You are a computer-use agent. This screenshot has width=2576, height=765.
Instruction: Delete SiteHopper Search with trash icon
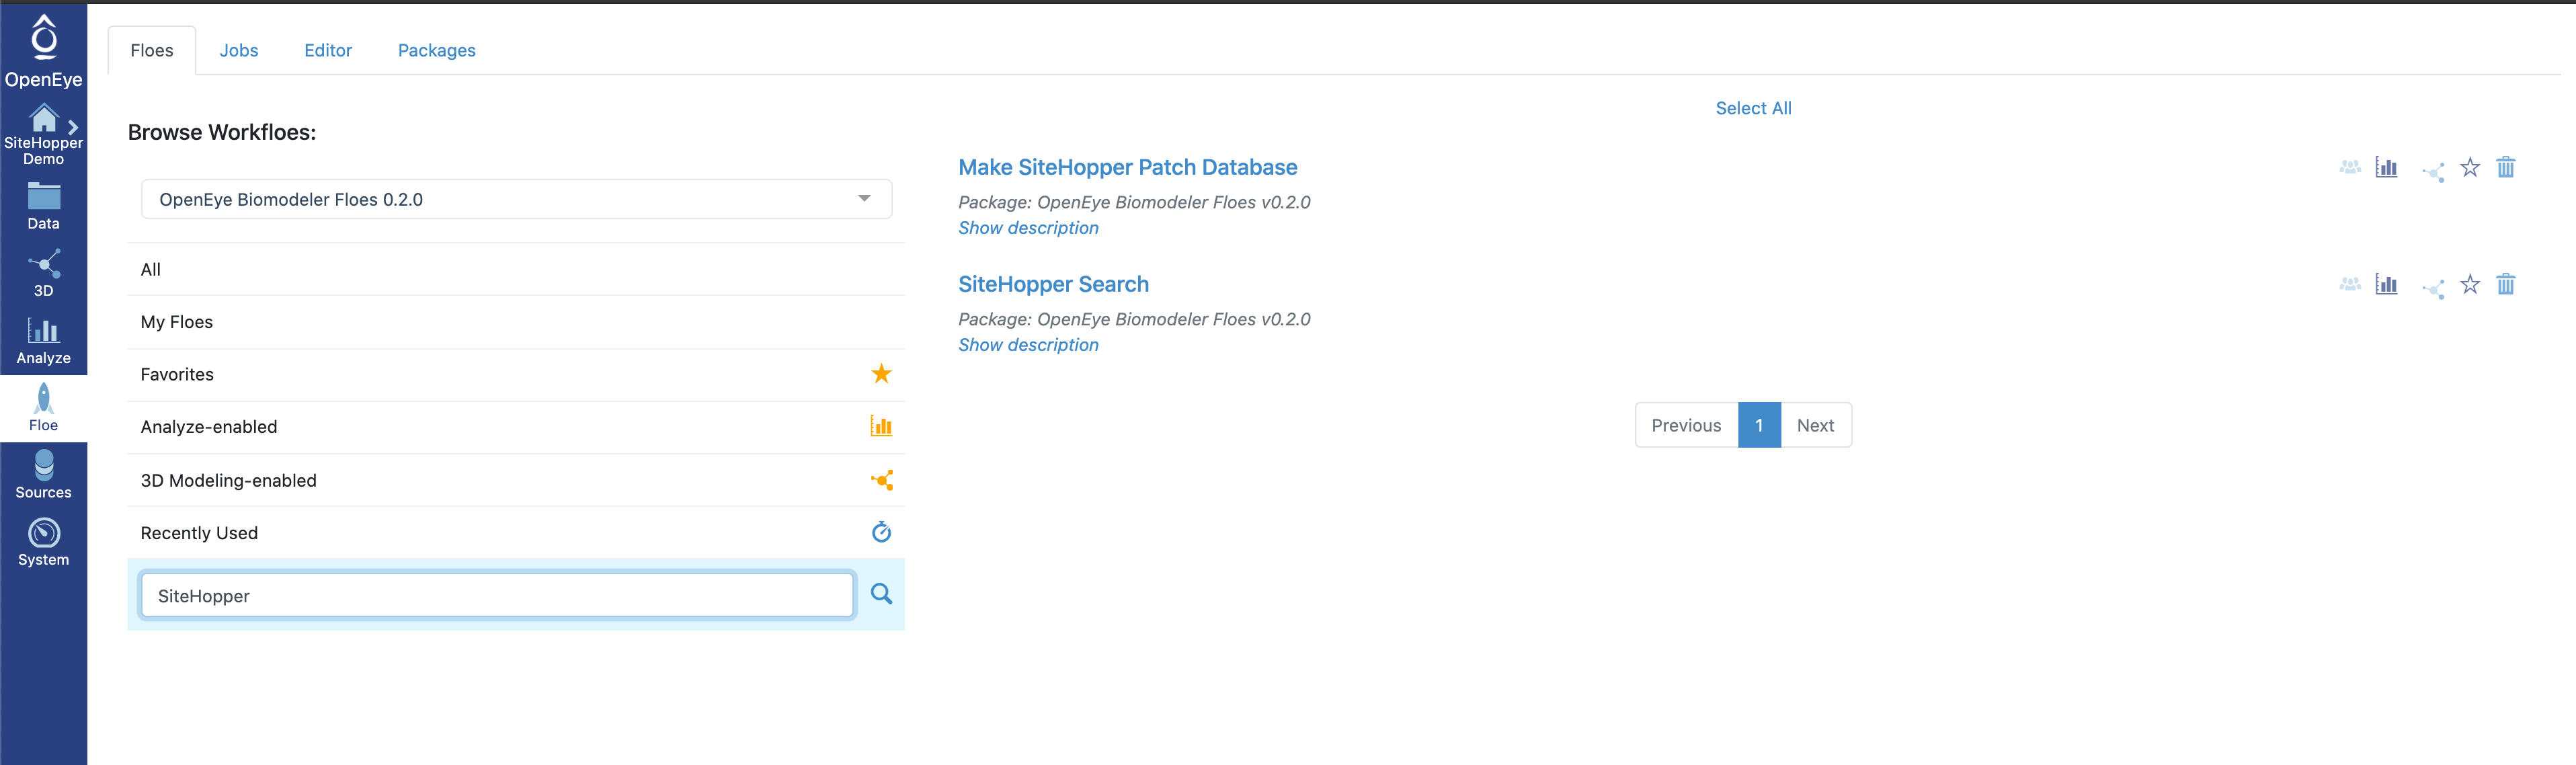(2506, 284)
